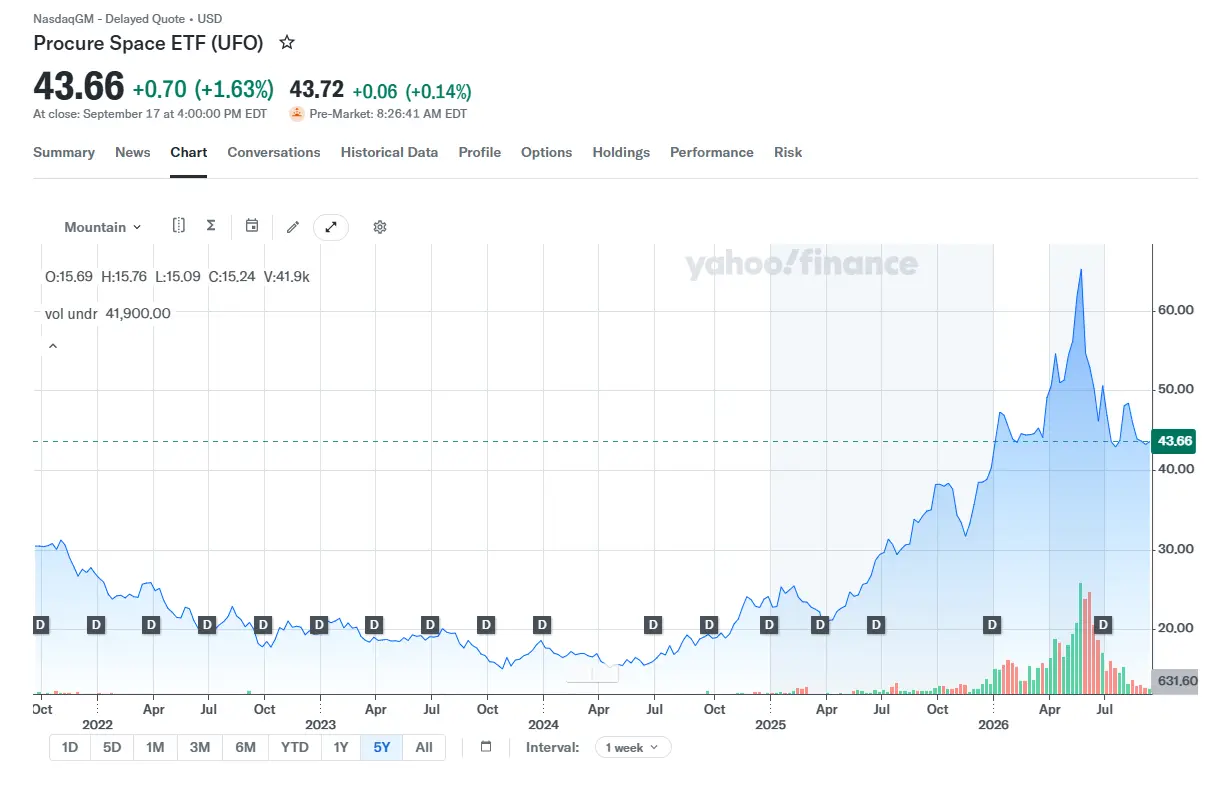Viewport: 1216px width, 801px height.
Task: Click the green 43.66 price axis label
Action: click(x=1173, y=441)
